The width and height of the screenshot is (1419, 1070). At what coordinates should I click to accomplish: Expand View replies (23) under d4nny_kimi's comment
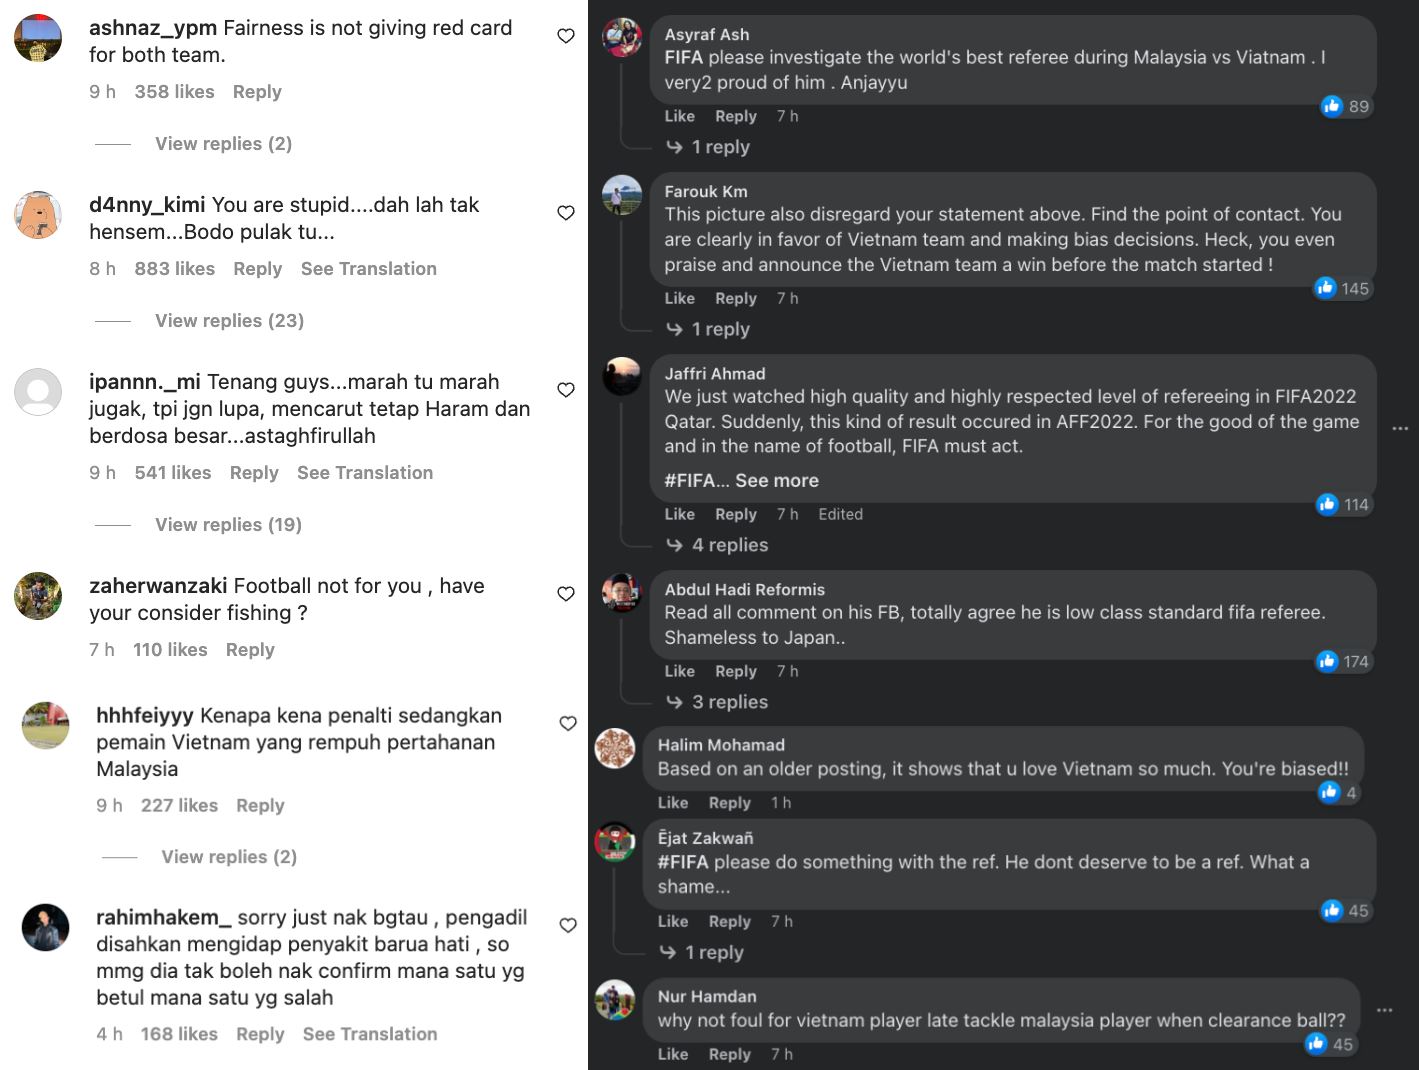229,320
